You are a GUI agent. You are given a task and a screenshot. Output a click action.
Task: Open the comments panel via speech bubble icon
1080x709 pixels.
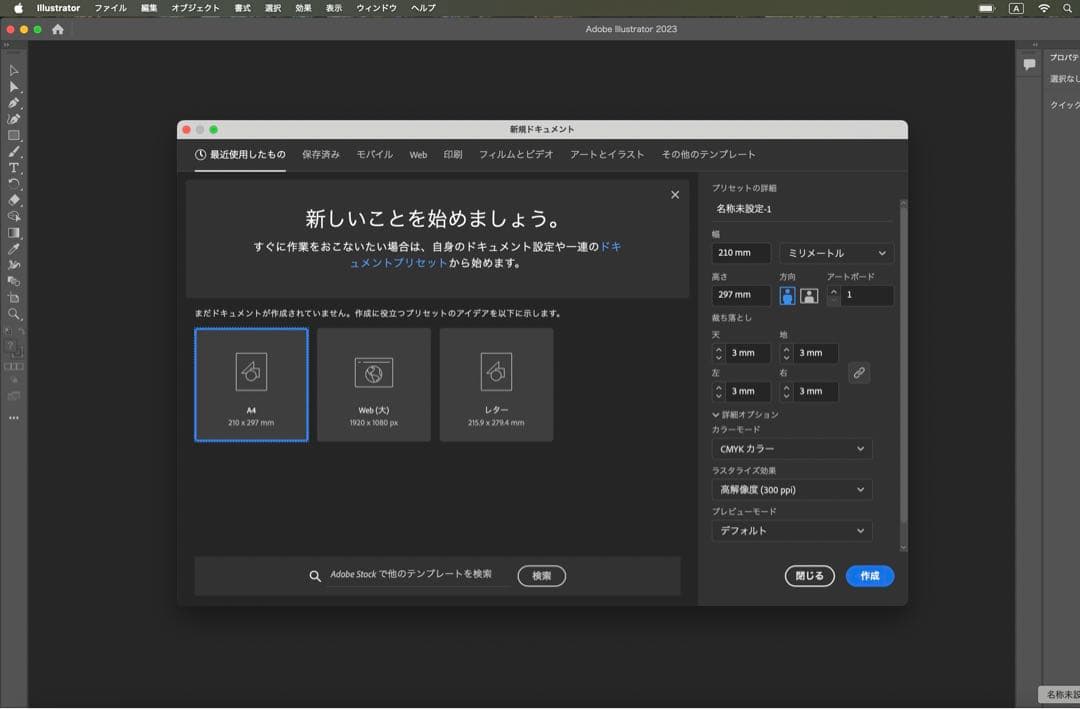click(x=1029, y=64)
